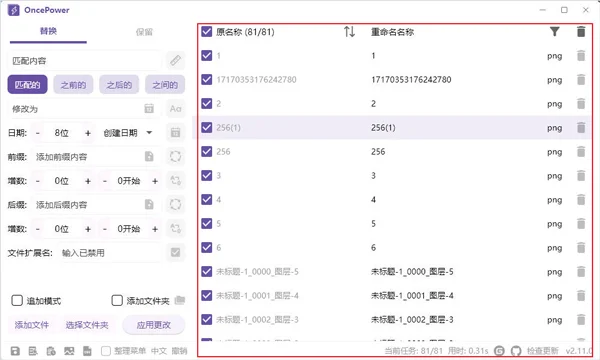Screen dimensions: 600x360
Task: Click the picture icon in the bottom toolbar
Action: click(69, 351)
